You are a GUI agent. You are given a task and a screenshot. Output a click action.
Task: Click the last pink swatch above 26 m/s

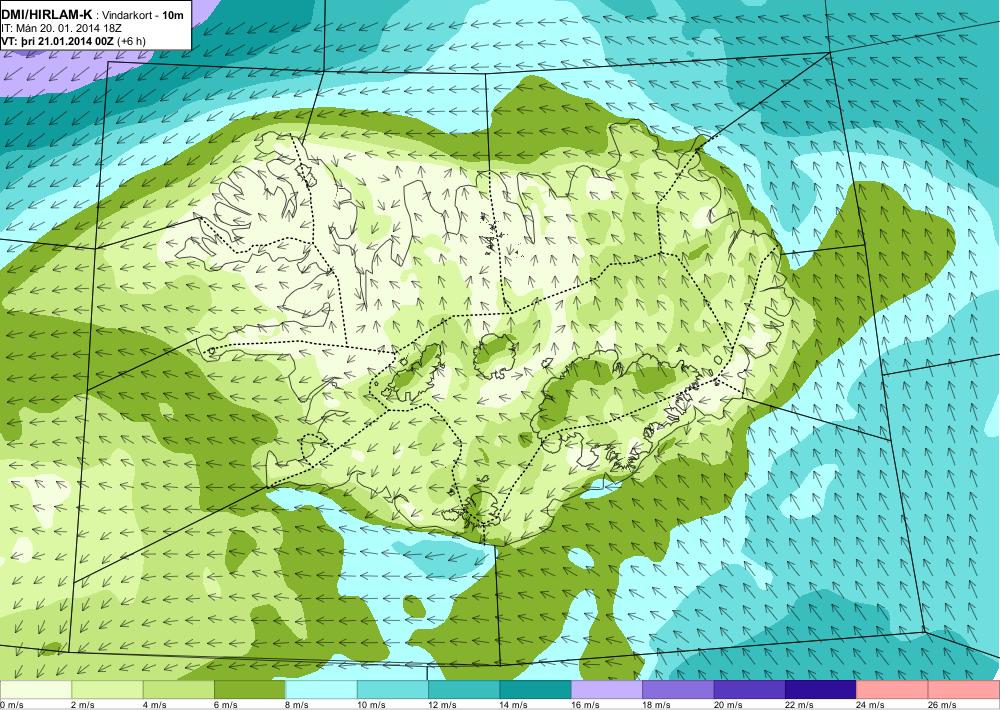tap(964, 690)
